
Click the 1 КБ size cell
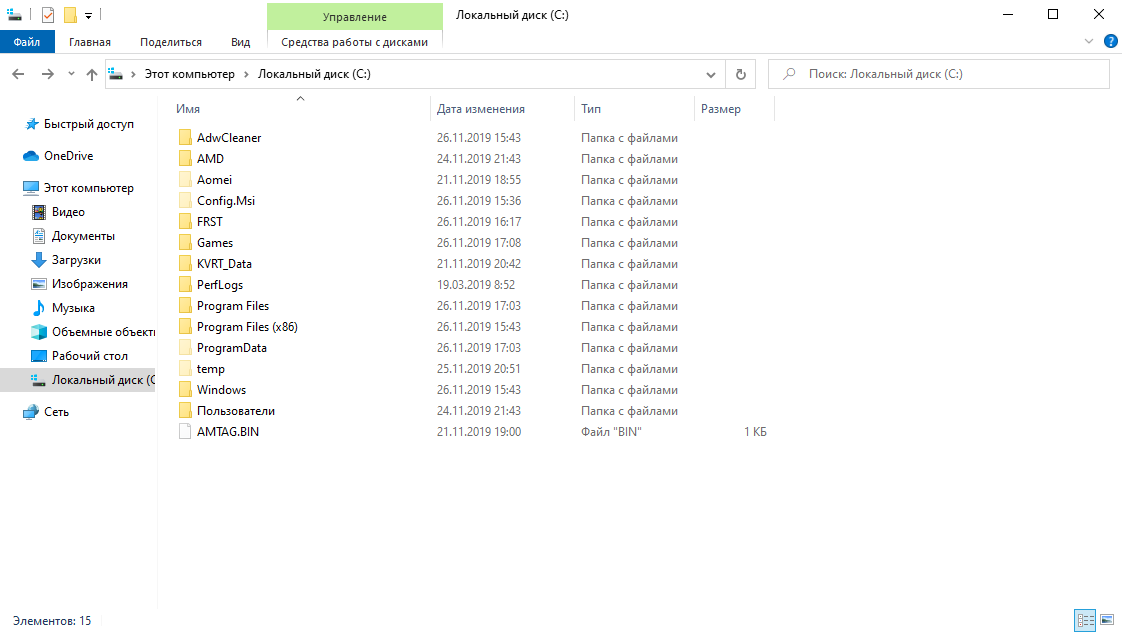[x=755, y=432]
